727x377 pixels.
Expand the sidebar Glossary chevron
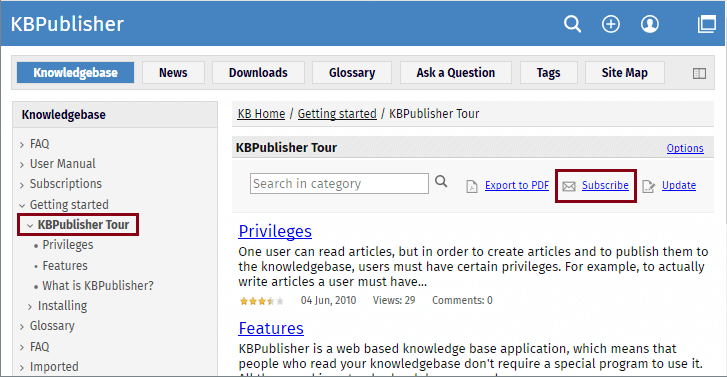pyautogui.click(x=22, y=326)
